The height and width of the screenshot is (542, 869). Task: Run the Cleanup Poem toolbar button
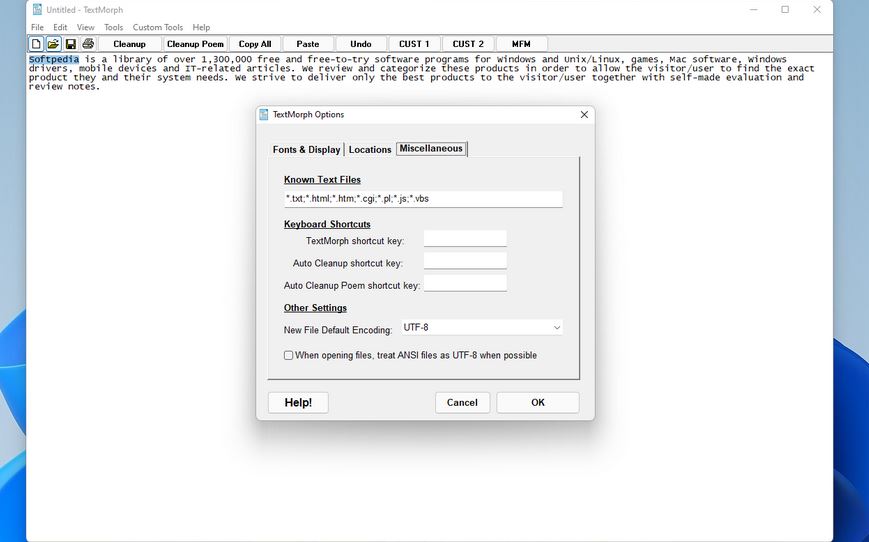(195, 44)
